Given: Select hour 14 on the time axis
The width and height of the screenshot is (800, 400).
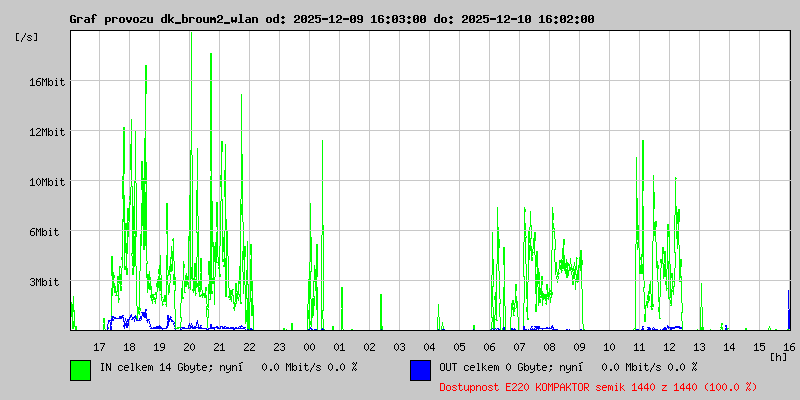Looking at the screenshot, I should click(729, 346).
